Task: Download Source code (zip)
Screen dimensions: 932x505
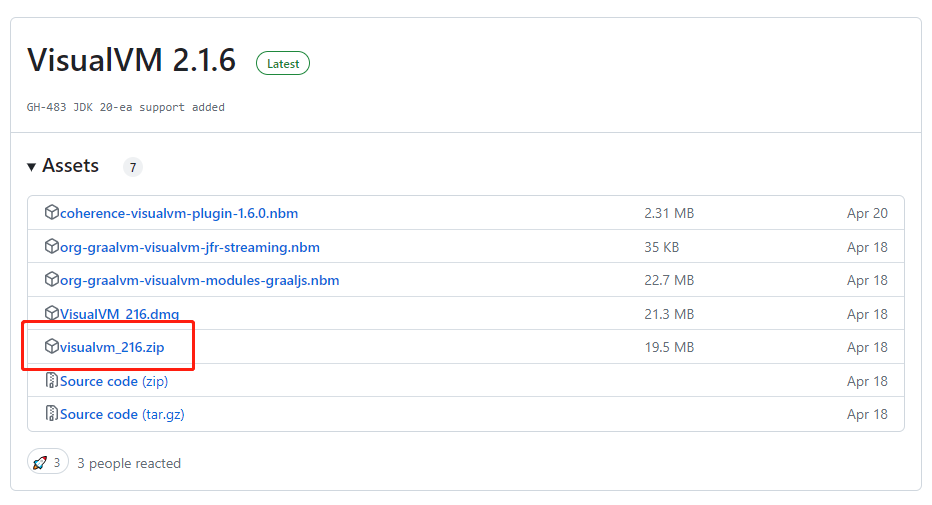Action: click(x=114, y=381)
